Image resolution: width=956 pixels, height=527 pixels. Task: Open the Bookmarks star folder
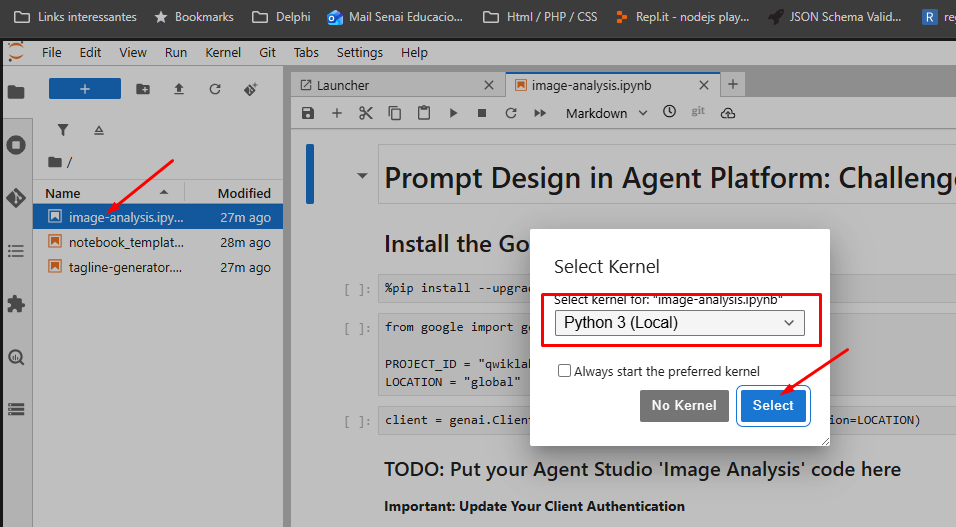click(x=194, y=17)
